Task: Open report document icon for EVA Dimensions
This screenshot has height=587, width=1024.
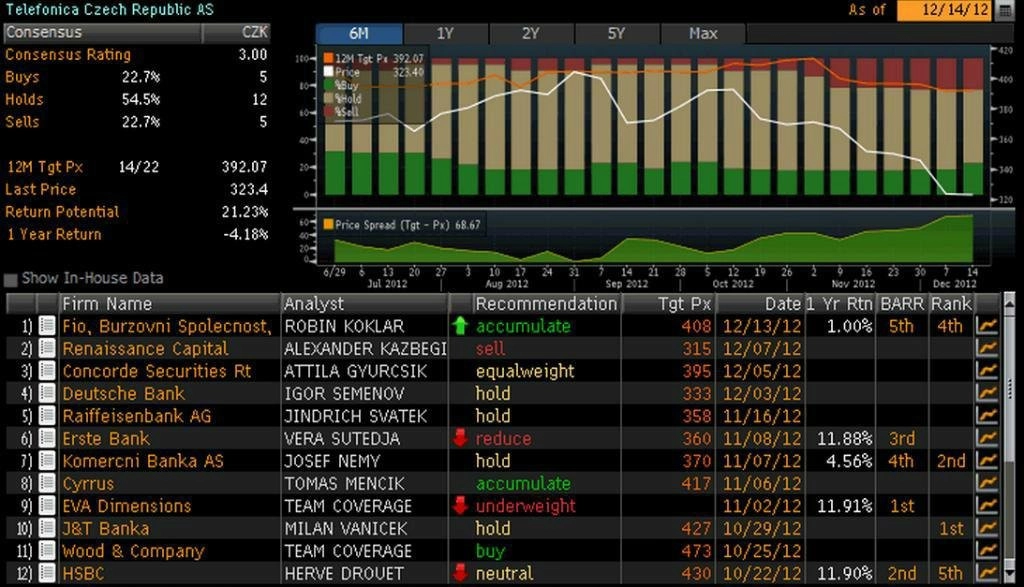Action: (x=46, y=506)
